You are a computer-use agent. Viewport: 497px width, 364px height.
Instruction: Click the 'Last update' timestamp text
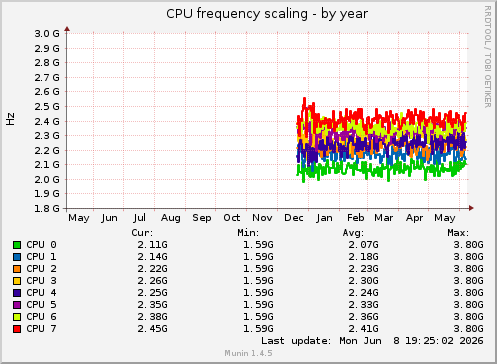pos(372,341)
